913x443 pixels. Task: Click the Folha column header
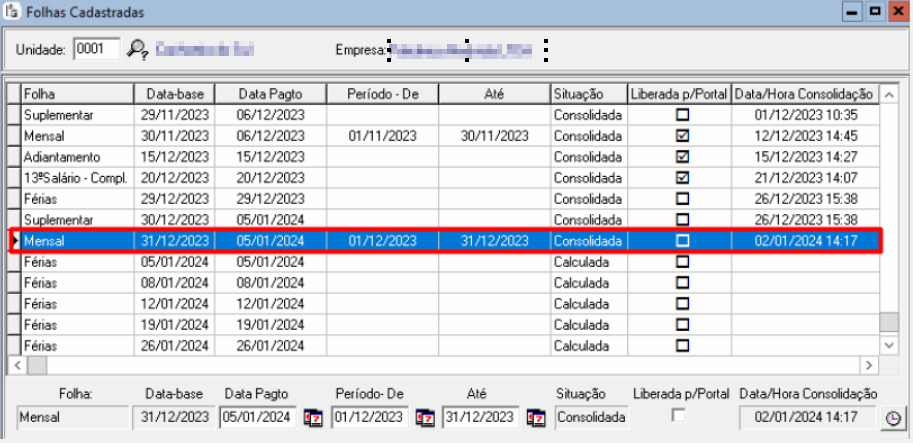pyautogui.click(x=76, y=93)
